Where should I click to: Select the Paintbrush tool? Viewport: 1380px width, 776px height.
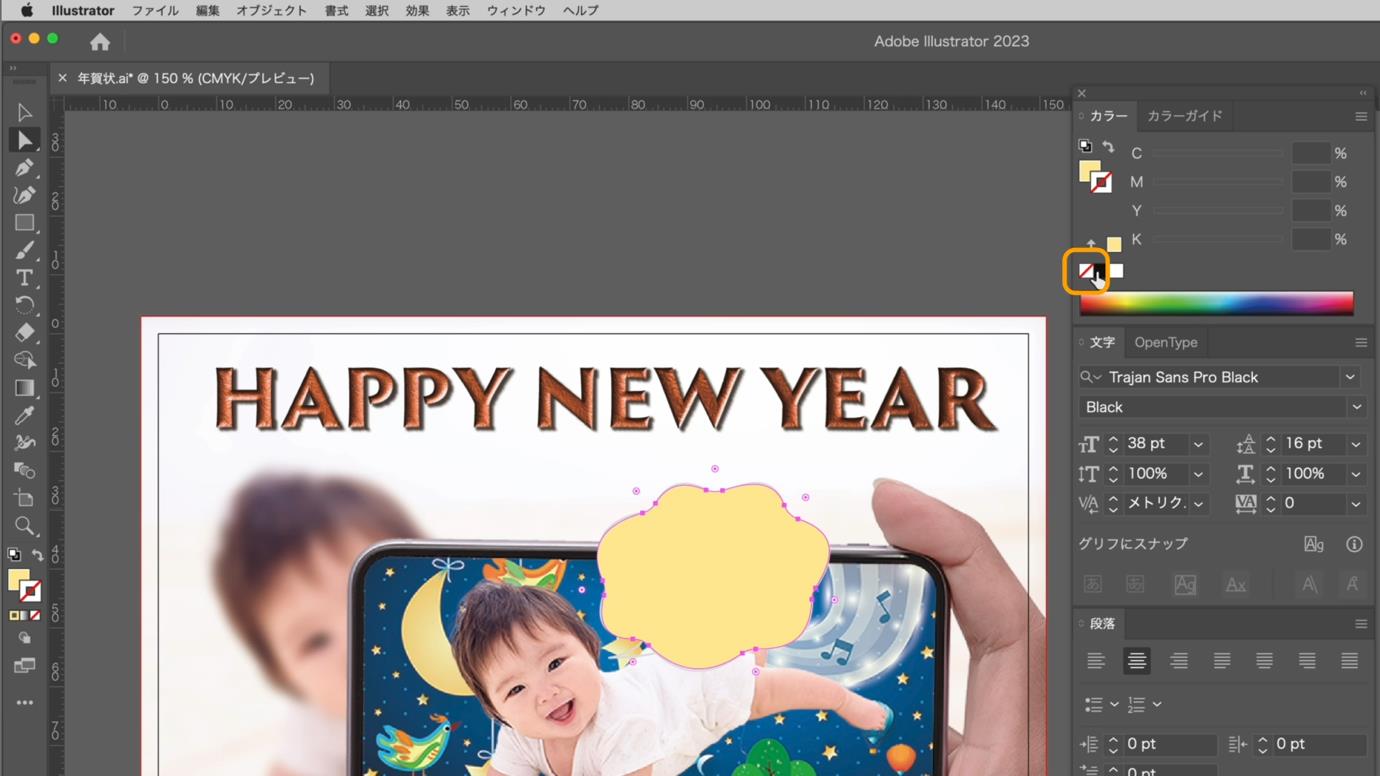pyautogui.click(x=25, y=250)
